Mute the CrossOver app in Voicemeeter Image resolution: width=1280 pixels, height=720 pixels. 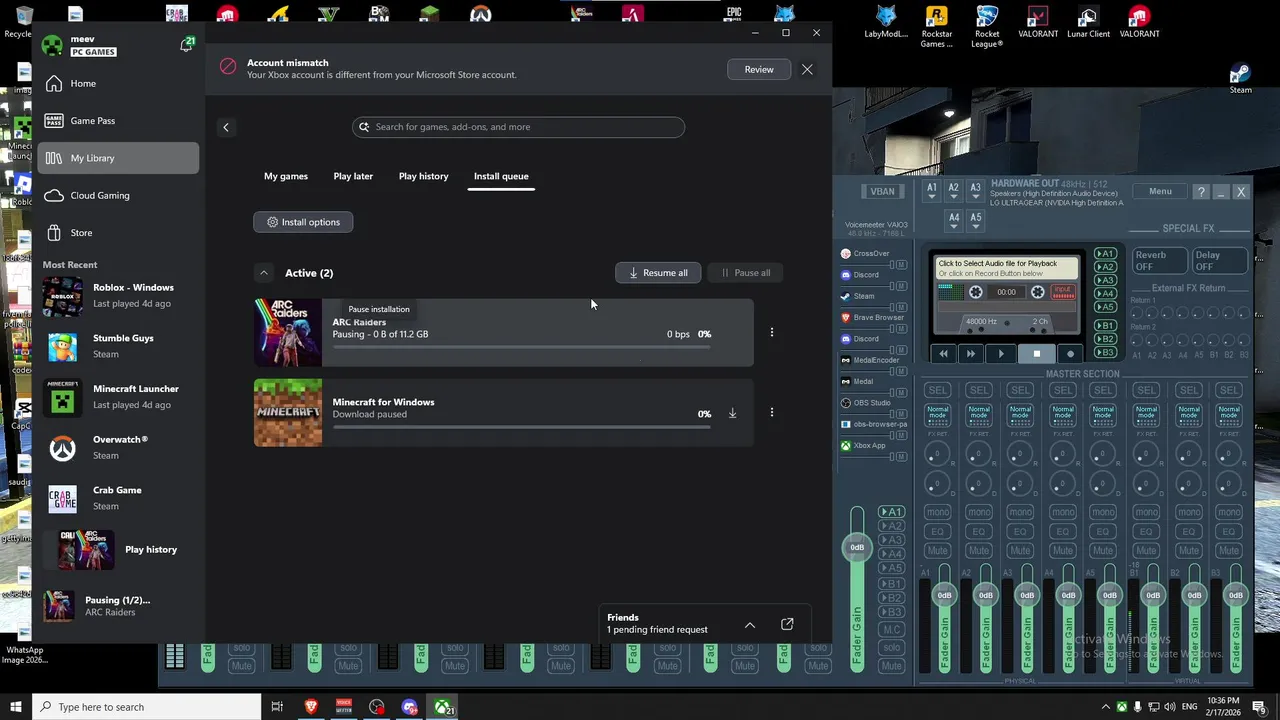(x=901, y=264)
